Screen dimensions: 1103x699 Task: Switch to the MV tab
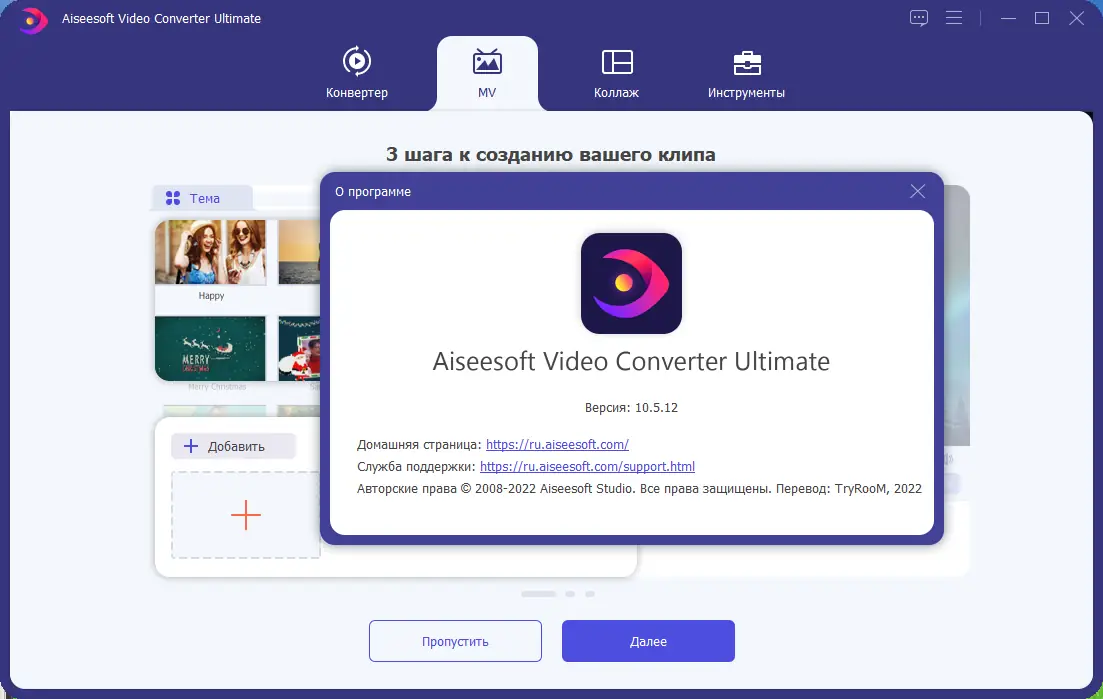pos(487,72)
